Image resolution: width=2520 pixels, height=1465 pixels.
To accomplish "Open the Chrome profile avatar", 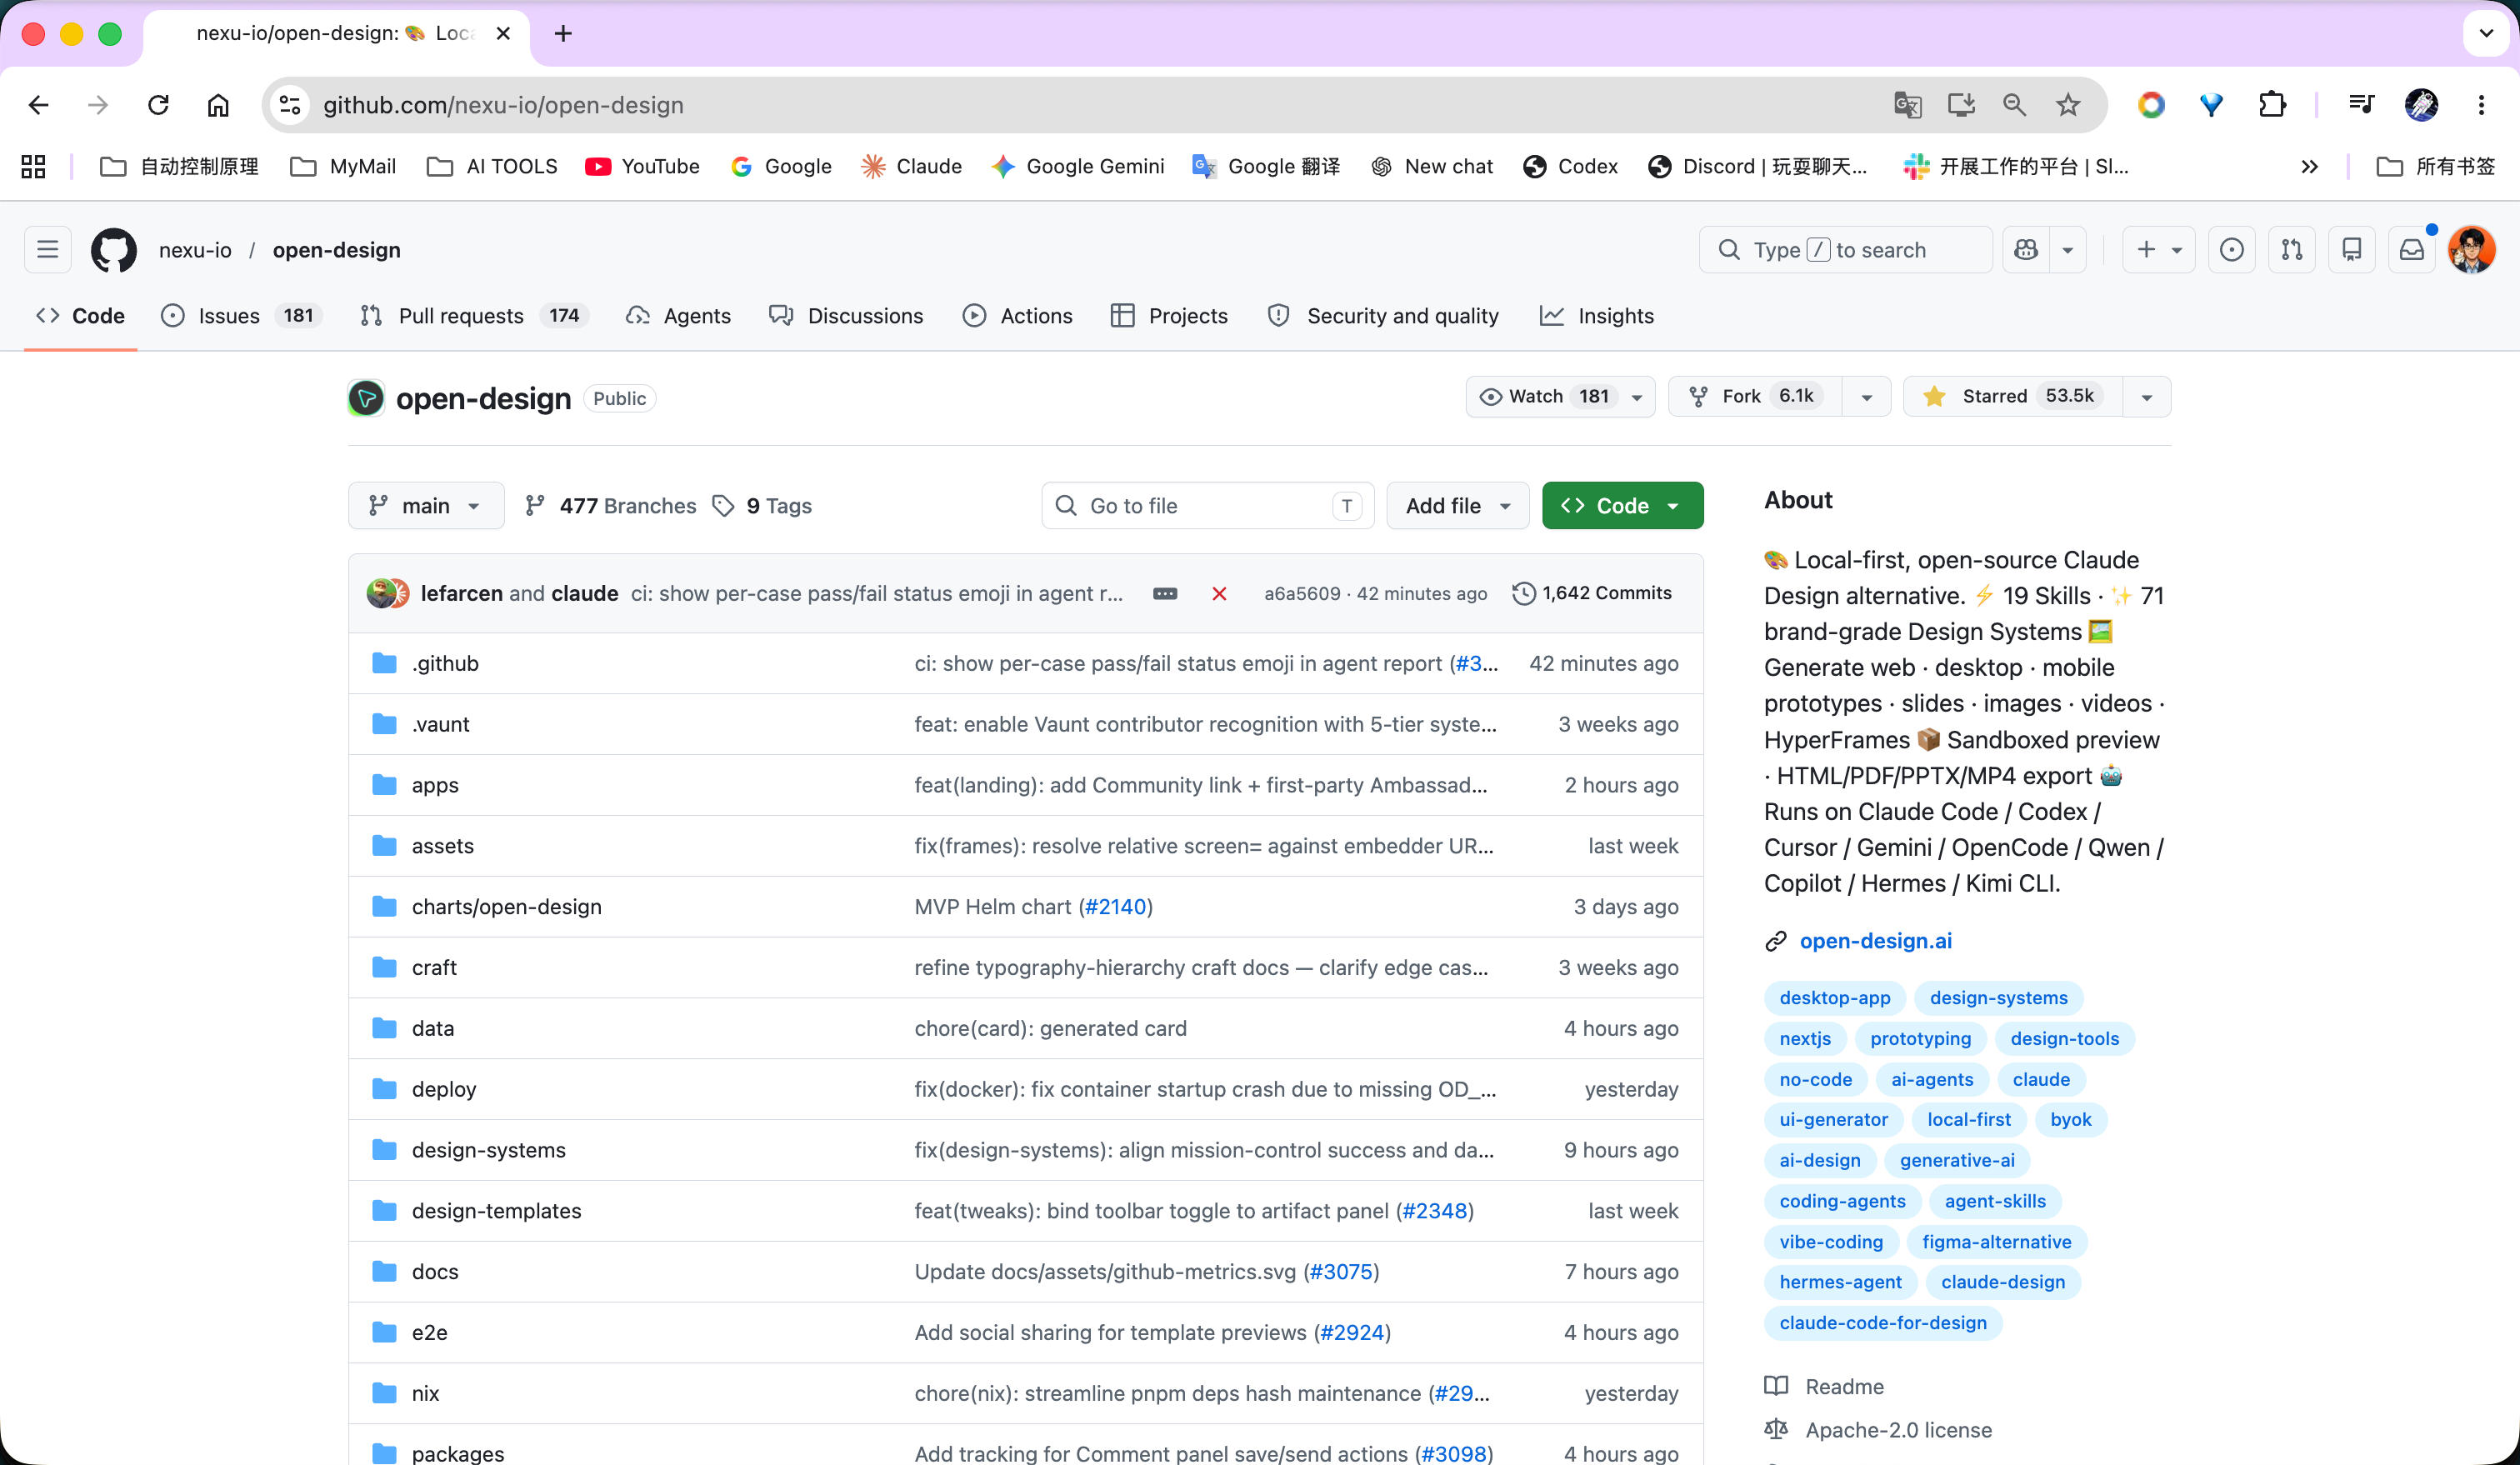I will [2421, 105].
